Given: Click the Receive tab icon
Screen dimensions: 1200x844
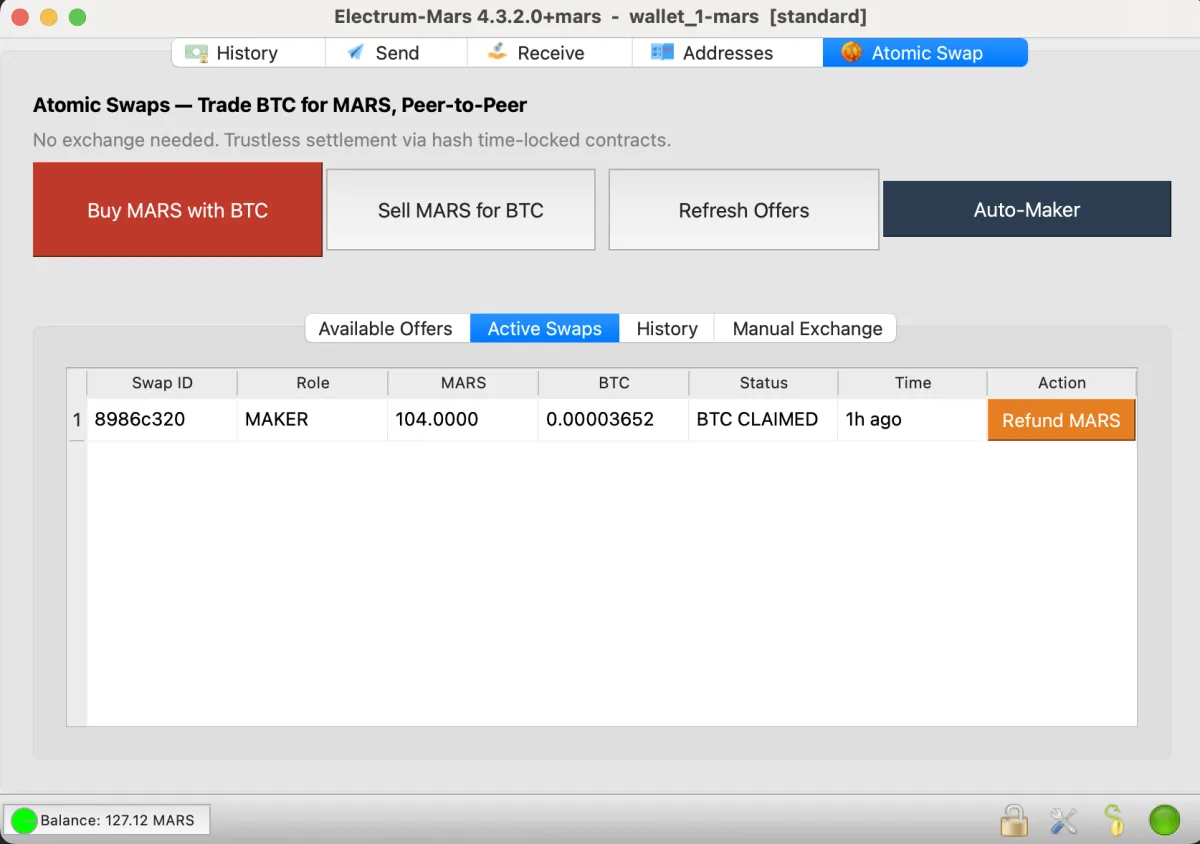Looking at the screenshot, I should point(498,52).
